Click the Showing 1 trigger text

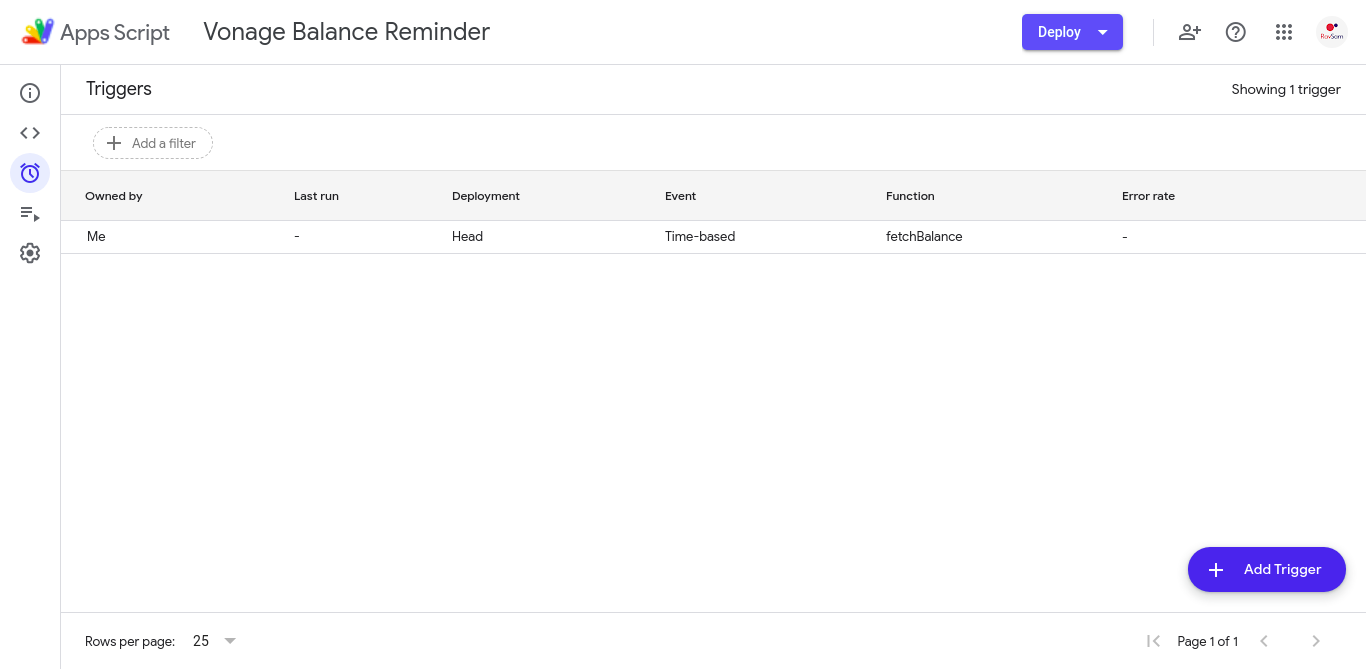coord(1286,89)
